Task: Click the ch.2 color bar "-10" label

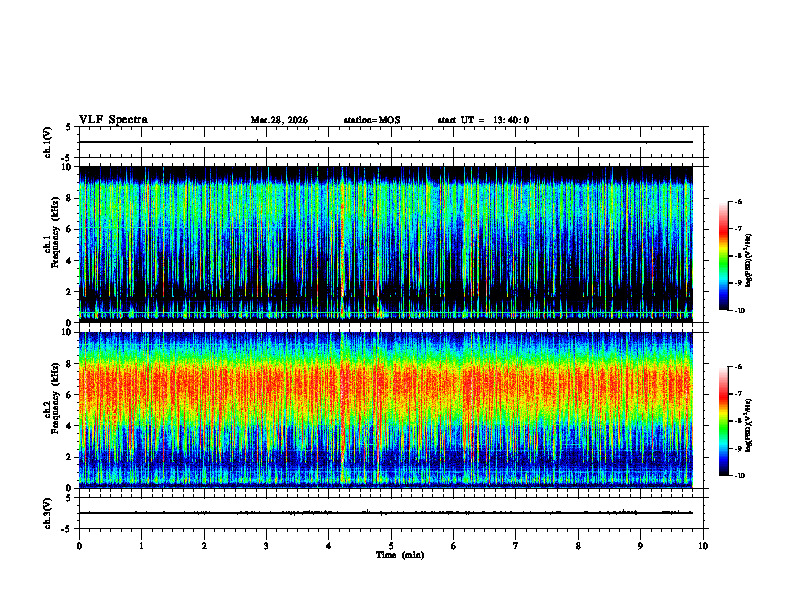Action: click(739, 476)
